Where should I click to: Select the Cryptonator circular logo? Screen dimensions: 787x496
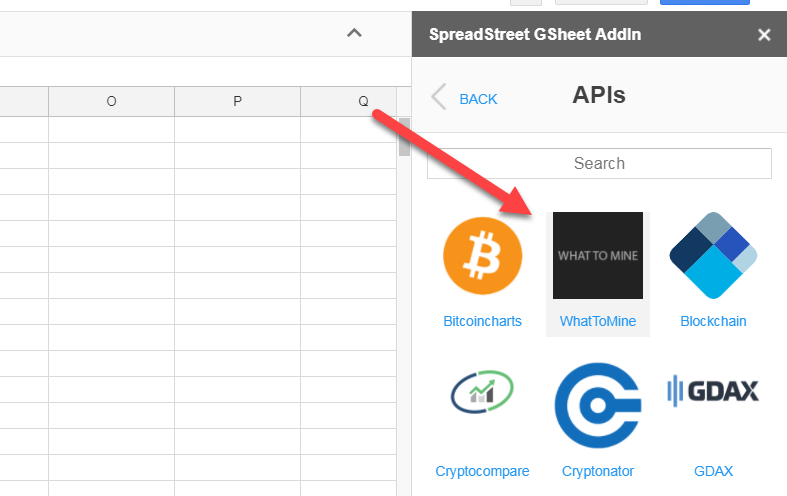point(598,405)
